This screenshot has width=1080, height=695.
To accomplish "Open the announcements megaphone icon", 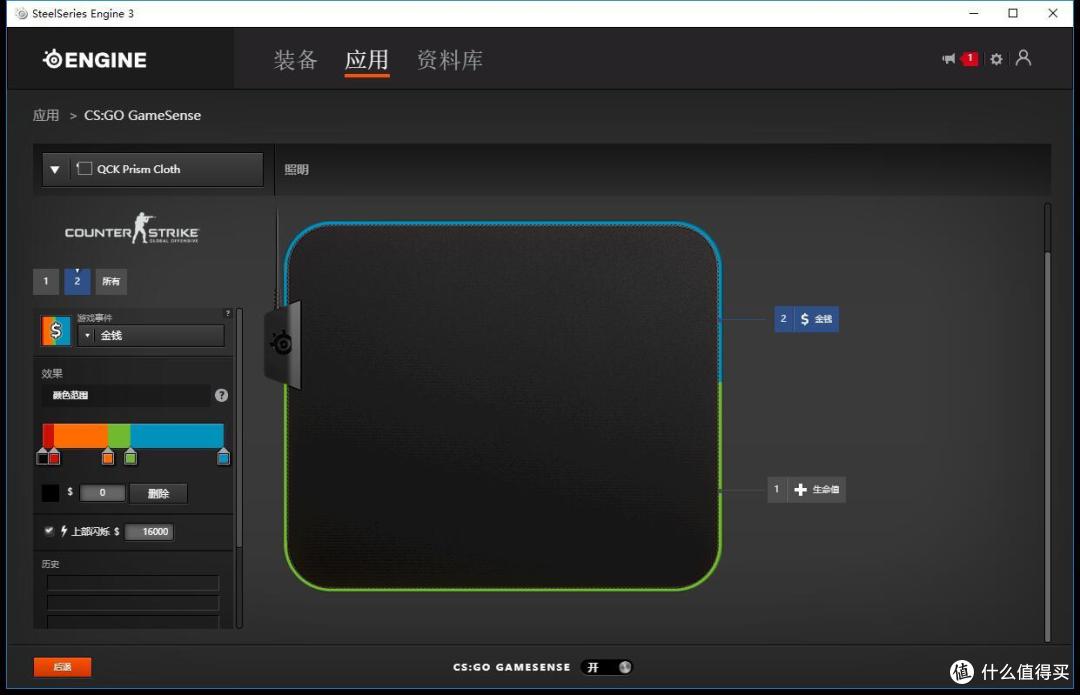I will [948, 59].
